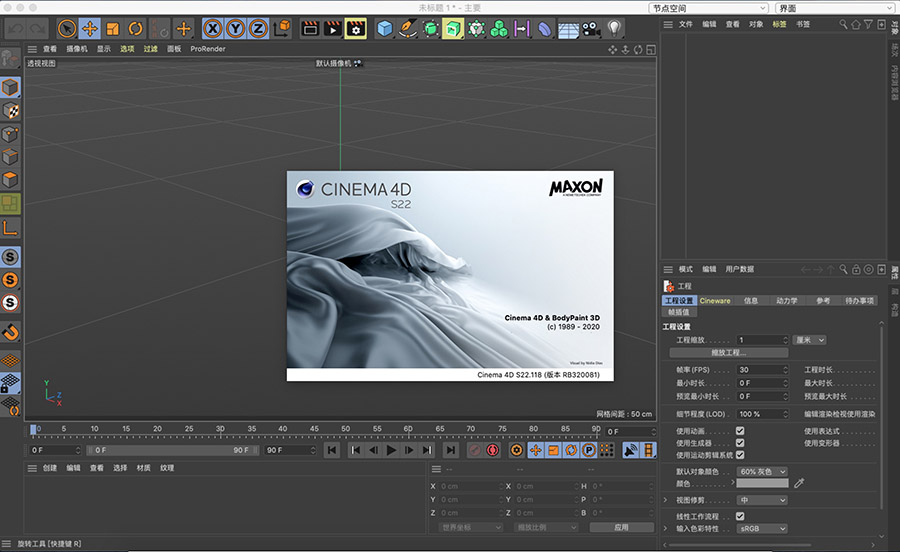The image size is (900, 552).
Task: Click the Undo arrow in top toolbar
Action: click(x=15, y=28)
